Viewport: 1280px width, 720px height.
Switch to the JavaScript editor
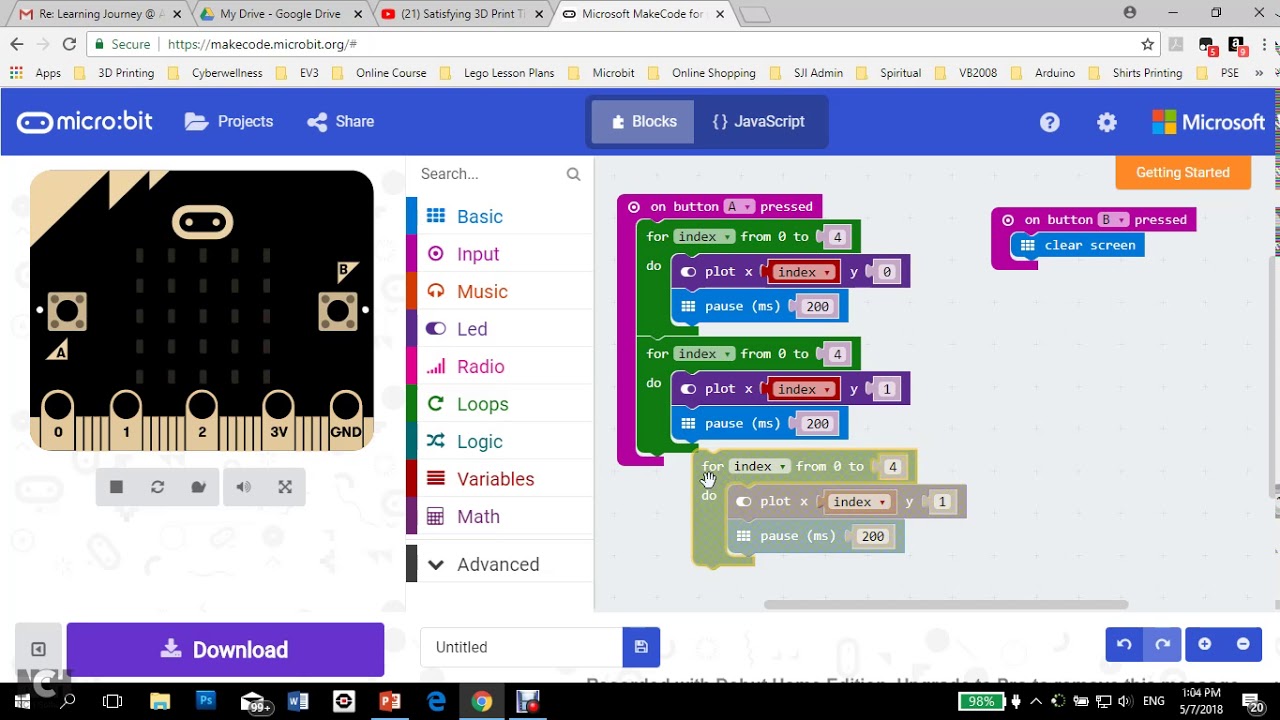point(758,122)
